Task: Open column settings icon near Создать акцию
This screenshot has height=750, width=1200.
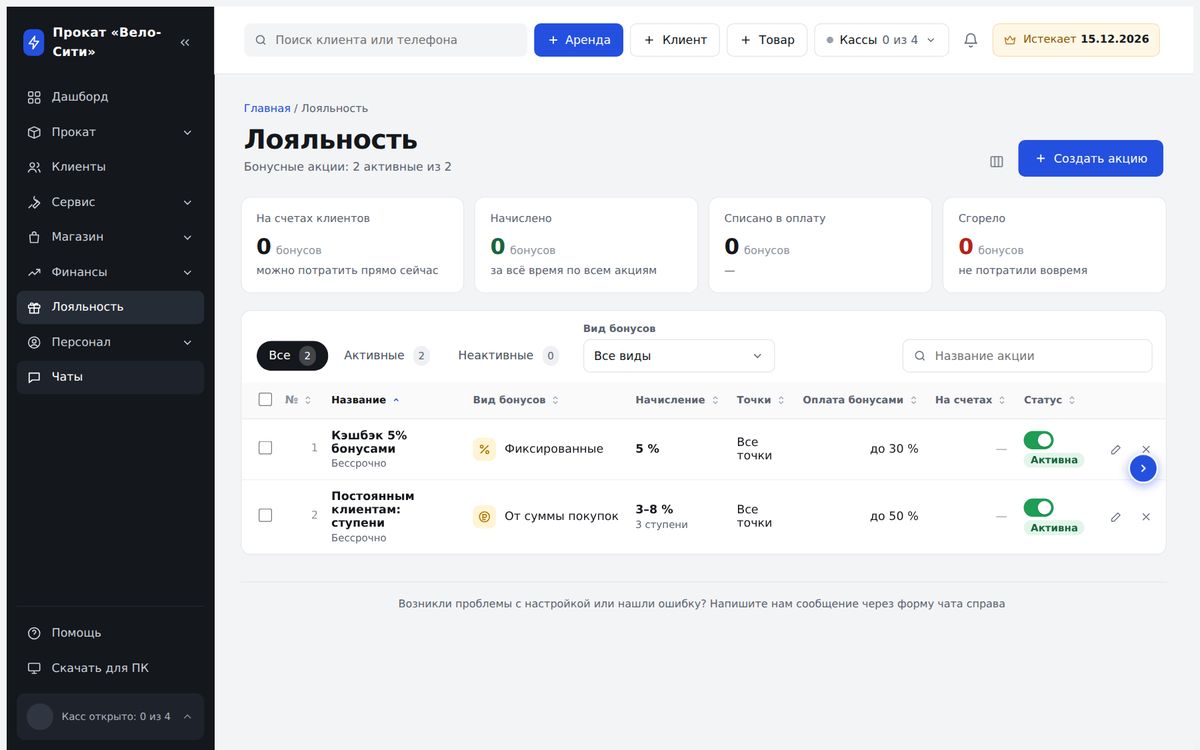Action: coord(996,161)
